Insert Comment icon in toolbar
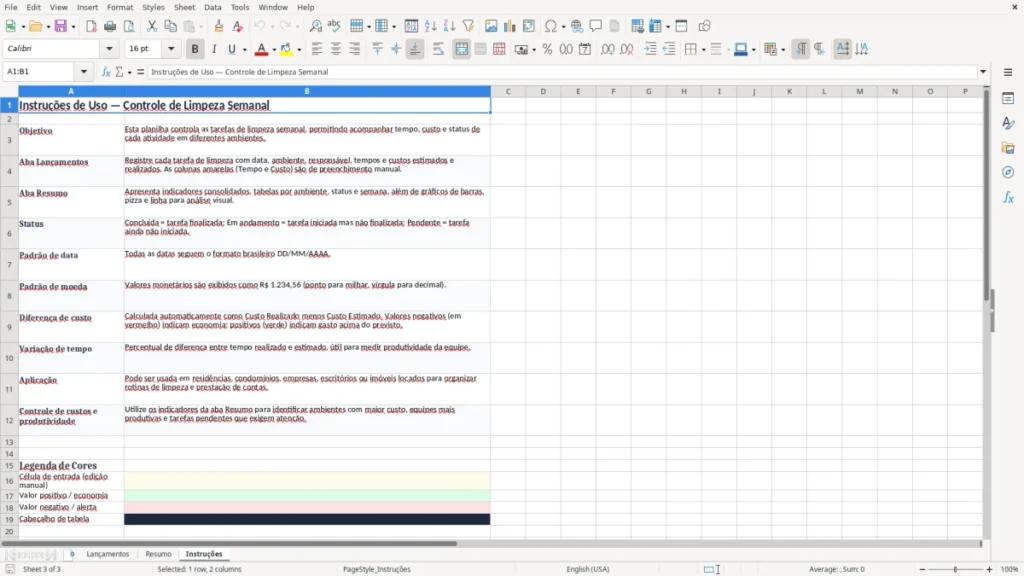This screenshot has width=1024, height=576. (x=596, y=26)
